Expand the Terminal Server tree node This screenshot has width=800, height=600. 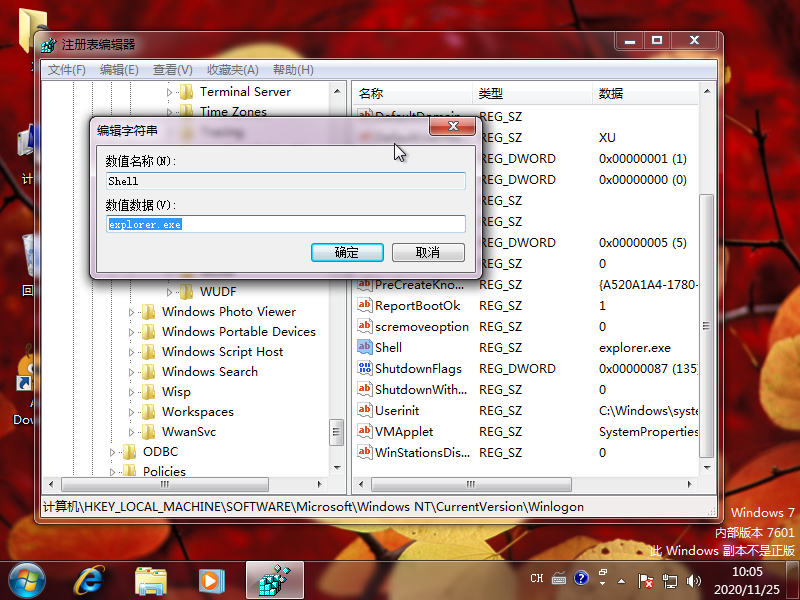(x=170, y=91)
